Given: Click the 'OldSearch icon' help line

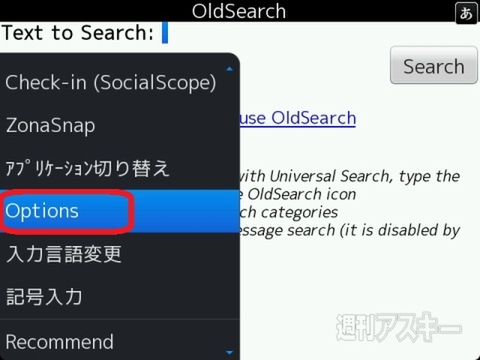Looking at the screenshot, I should [x=298, y=194].
